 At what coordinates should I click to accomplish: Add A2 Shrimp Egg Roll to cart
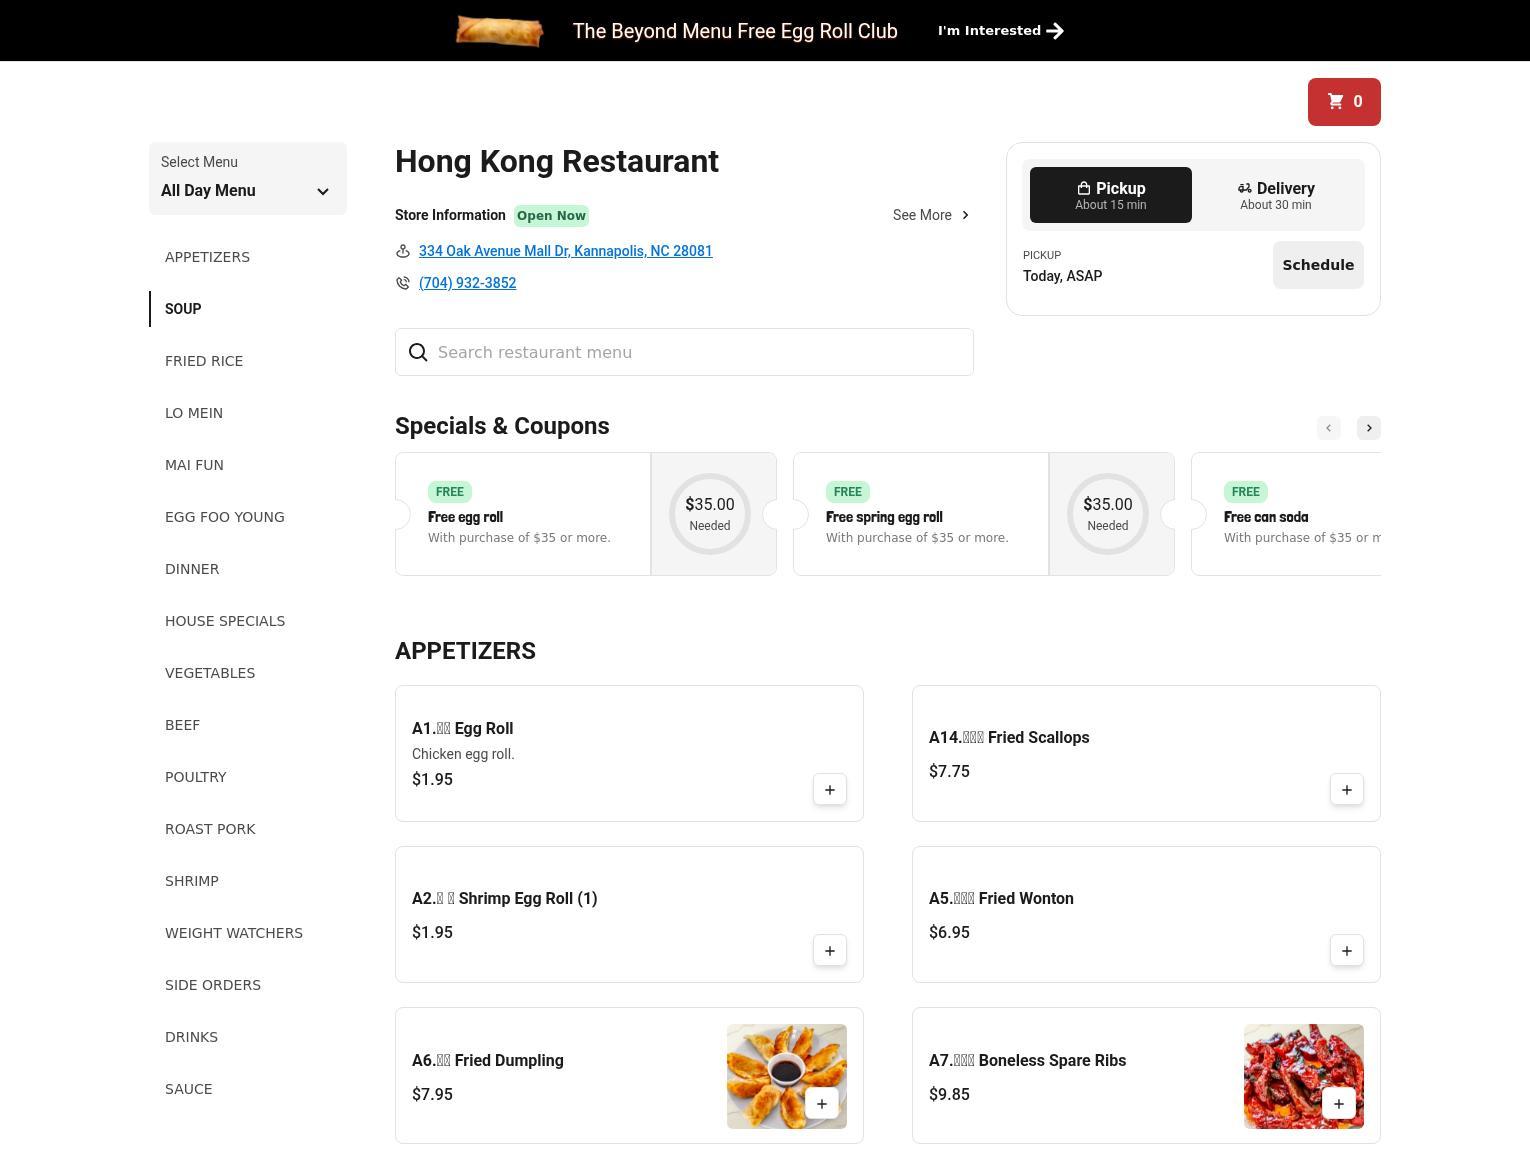[829, 951]
